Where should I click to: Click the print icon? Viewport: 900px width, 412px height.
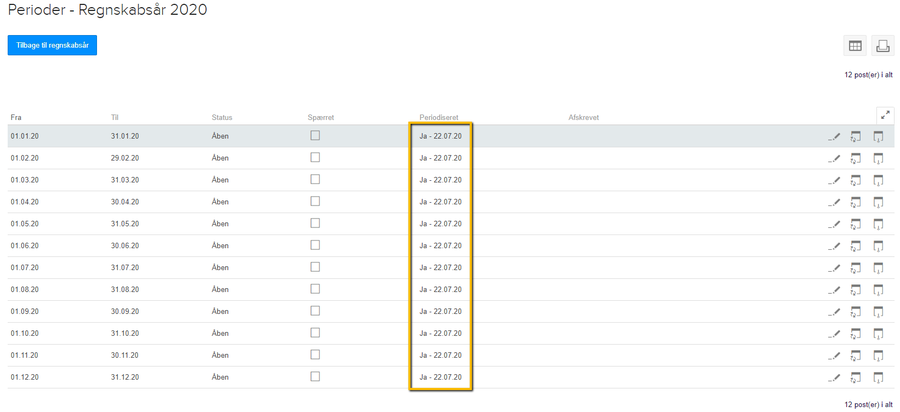point(883,46)
